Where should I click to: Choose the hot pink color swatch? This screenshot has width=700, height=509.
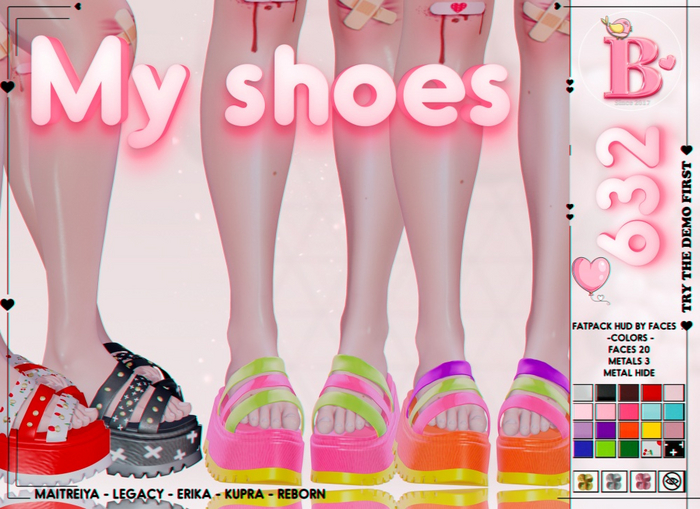pyautogui.click(x=629, y=411)
